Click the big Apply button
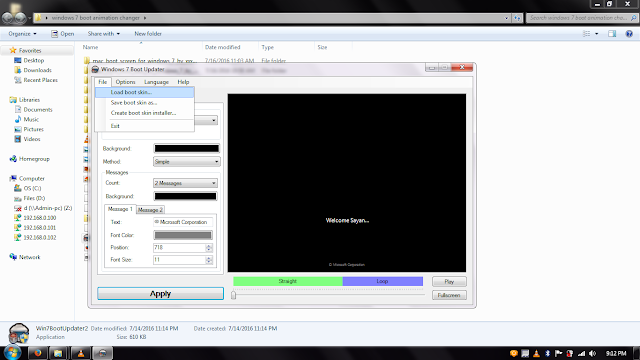The width and height of the screenshot is (640, 360). [x=160, y=293]
